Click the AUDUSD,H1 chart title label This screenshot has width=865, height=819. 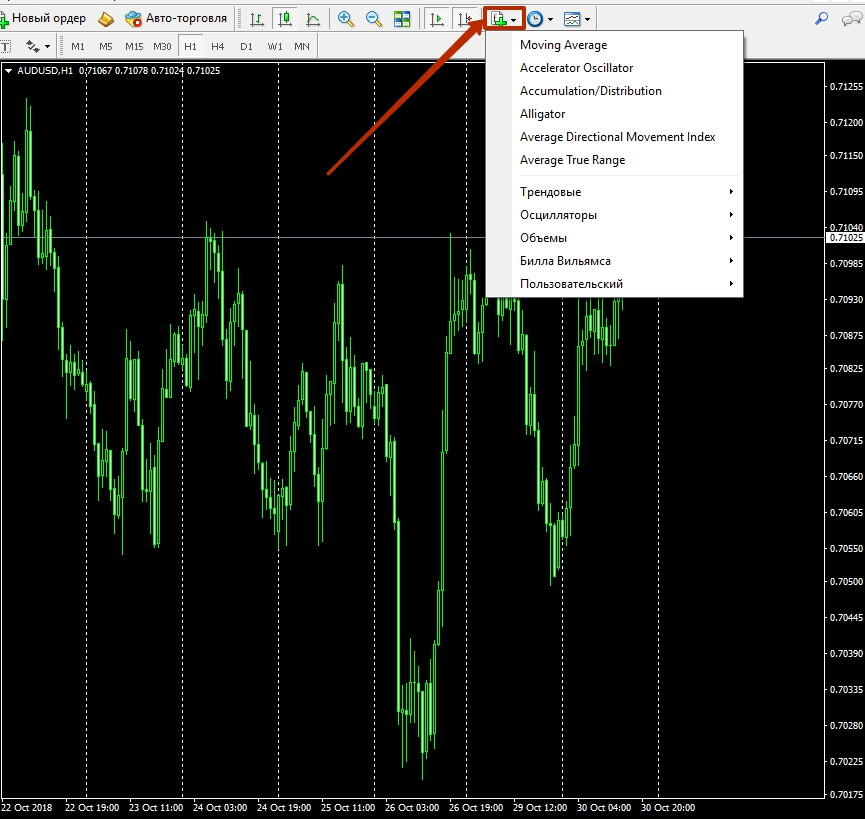pyautogui.click(x=45, y=70)
